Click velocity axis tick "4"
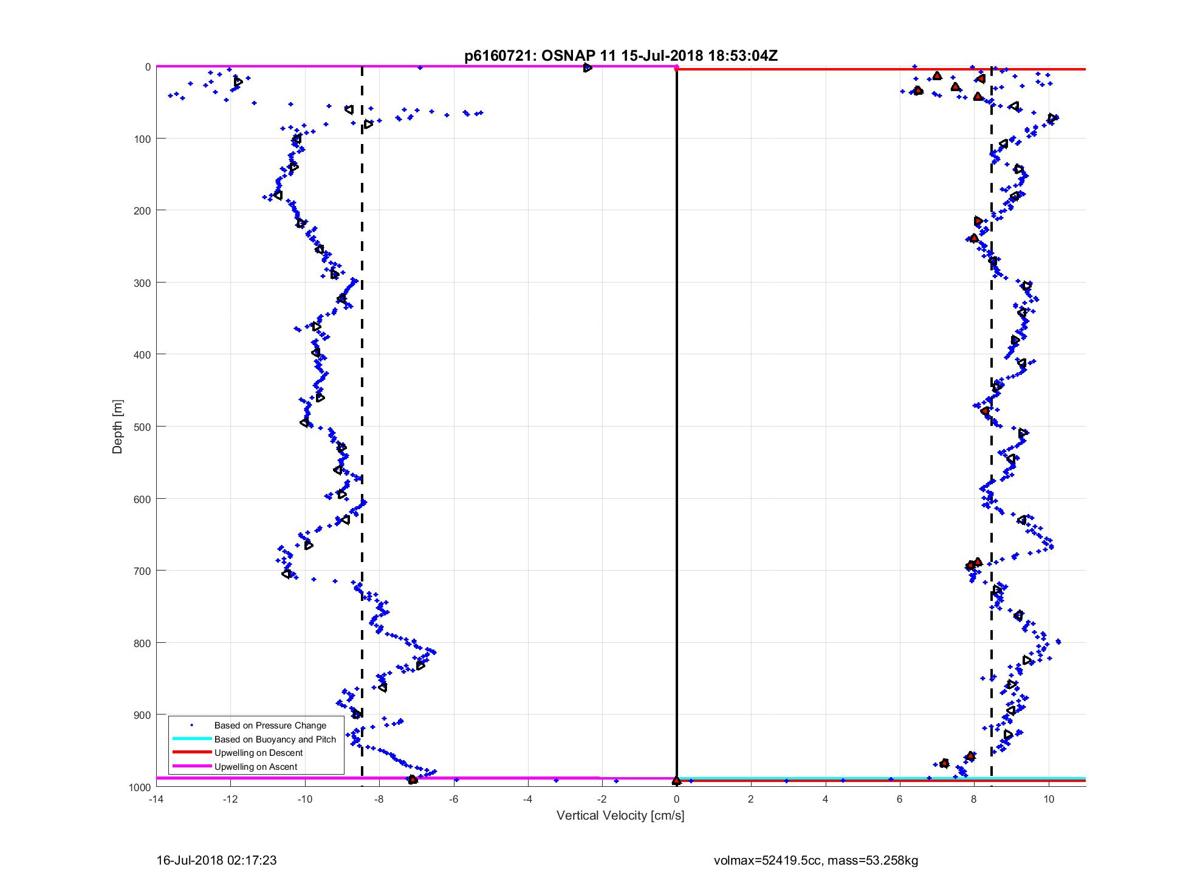The width and height of the screenshot is (1200, 885). tap(825, 799)
